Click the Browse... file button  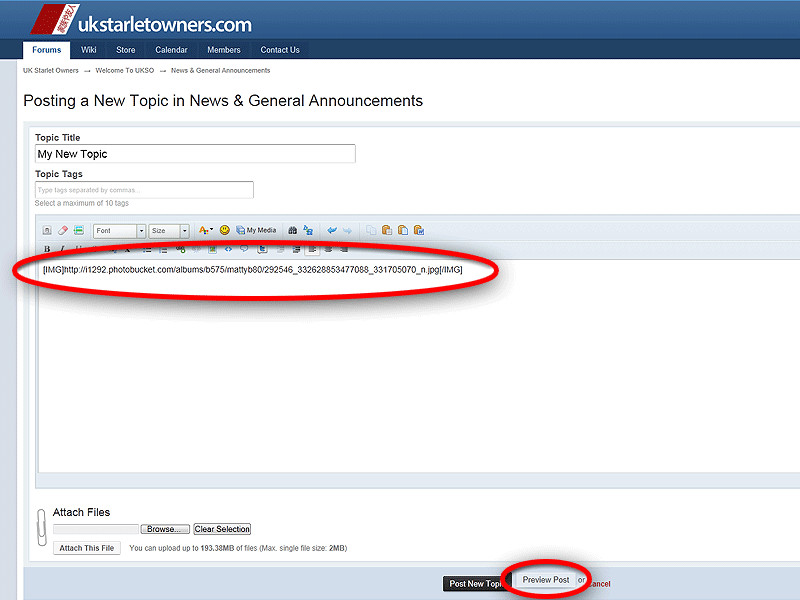pos(165,529)
